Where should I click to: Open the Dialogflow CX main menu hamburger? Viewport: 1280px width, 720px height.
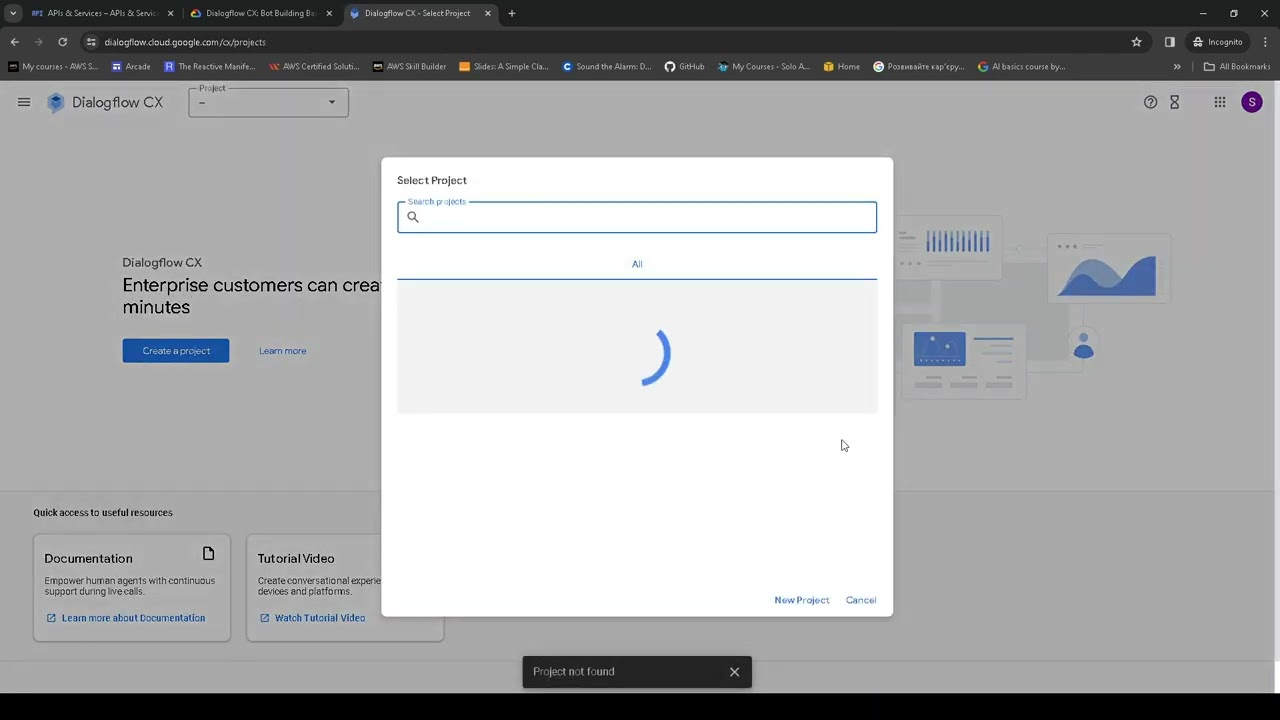[24, 102]
